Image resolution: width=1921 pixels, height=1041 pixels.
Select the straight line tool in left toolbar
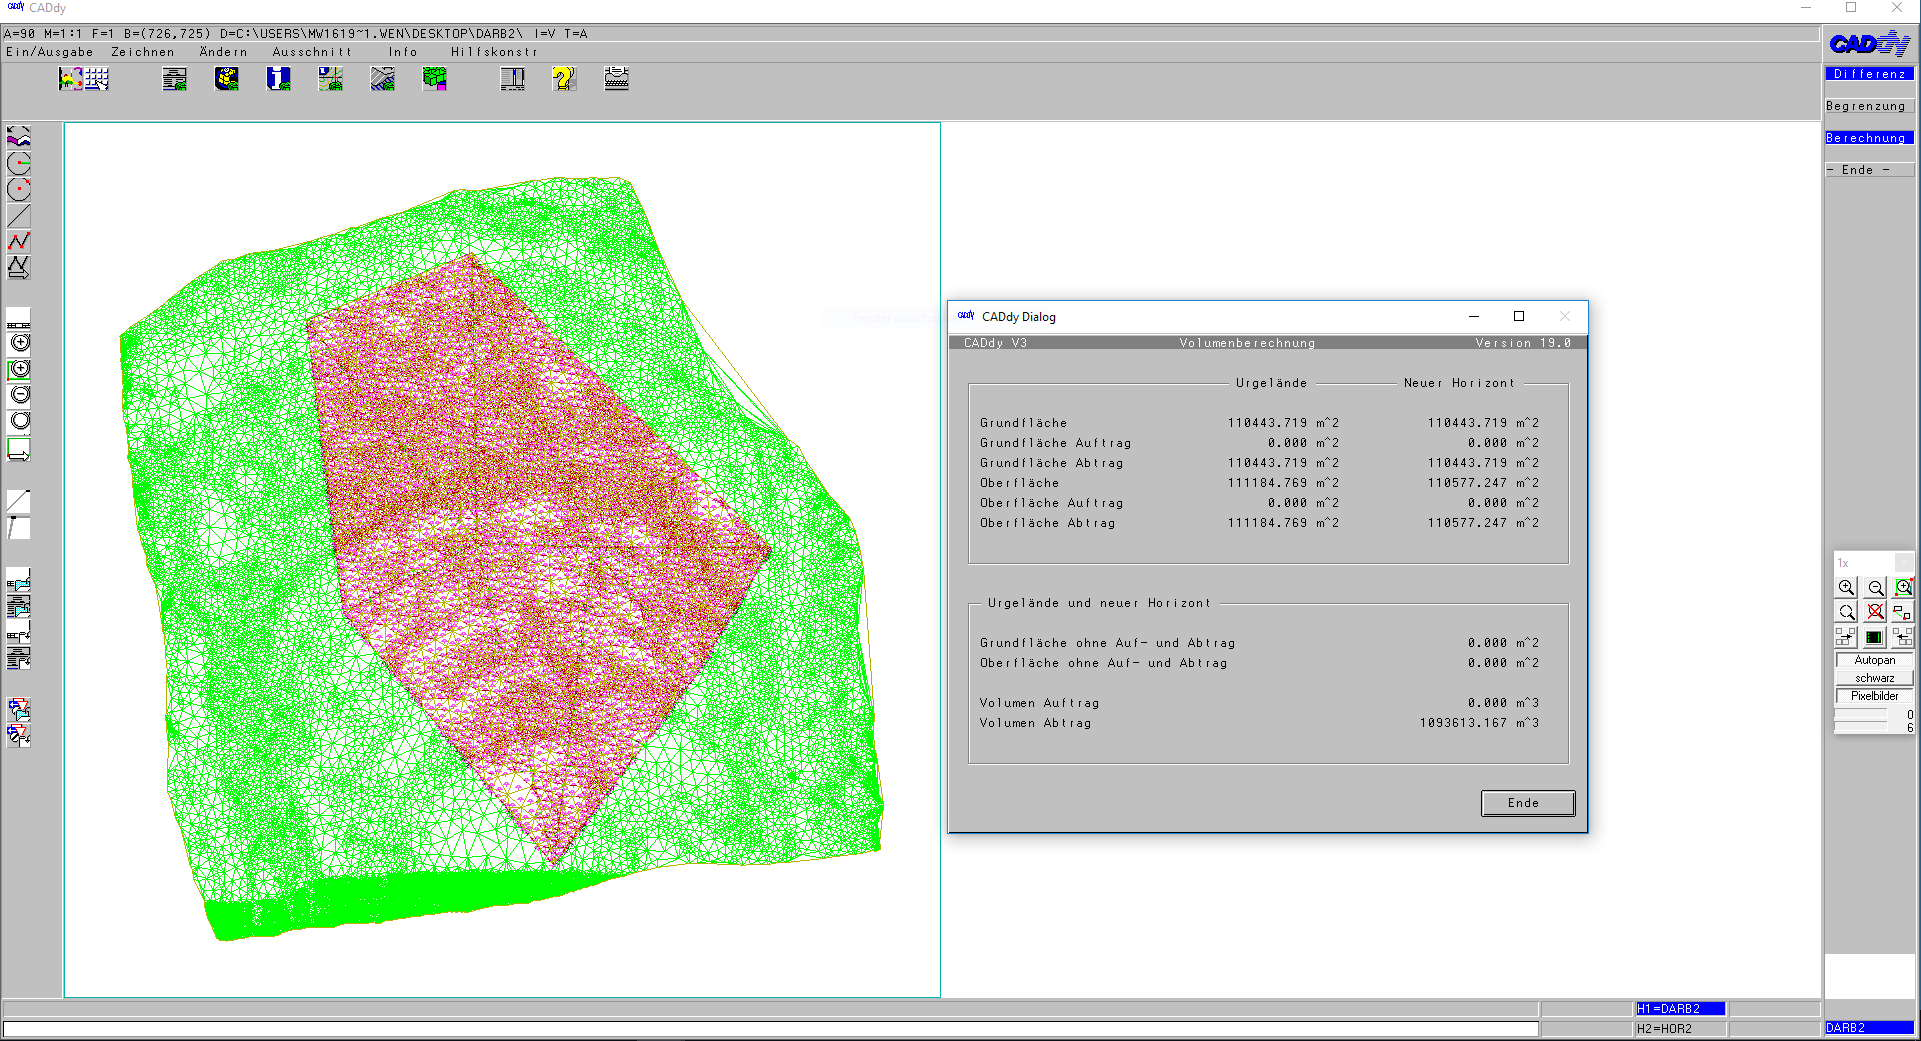pos(19,215)
